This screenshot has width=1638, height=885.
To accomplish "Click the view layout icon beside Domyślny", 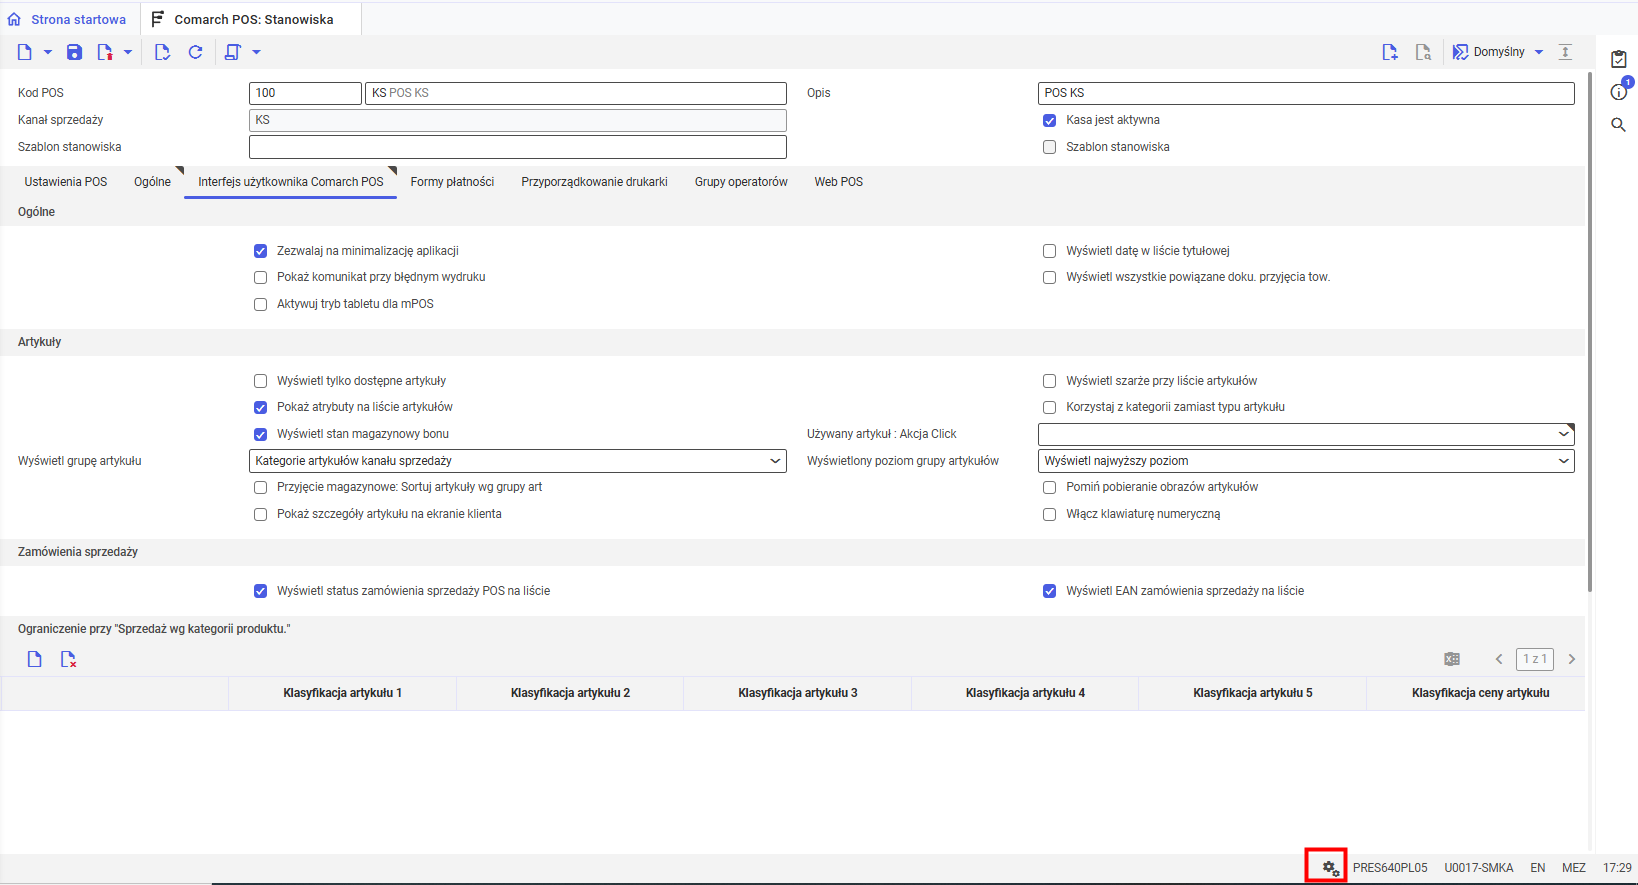I will pos(1460,52).
